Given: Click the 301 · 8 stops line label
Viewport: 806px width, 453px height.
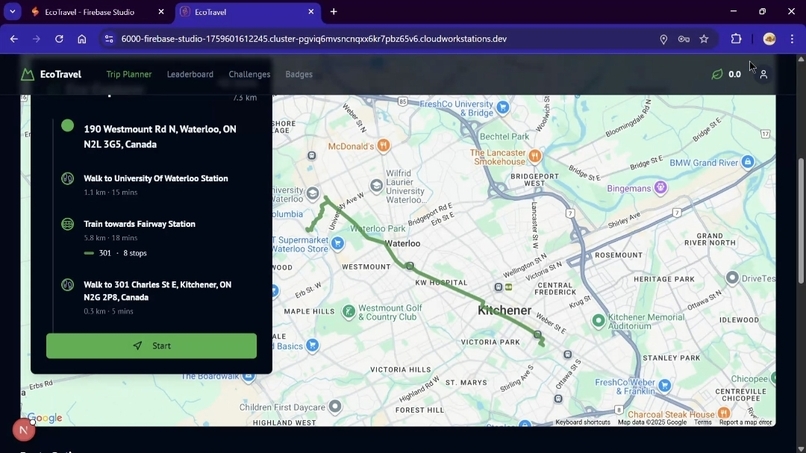Looking at the screenshot, I should (116, 253).
